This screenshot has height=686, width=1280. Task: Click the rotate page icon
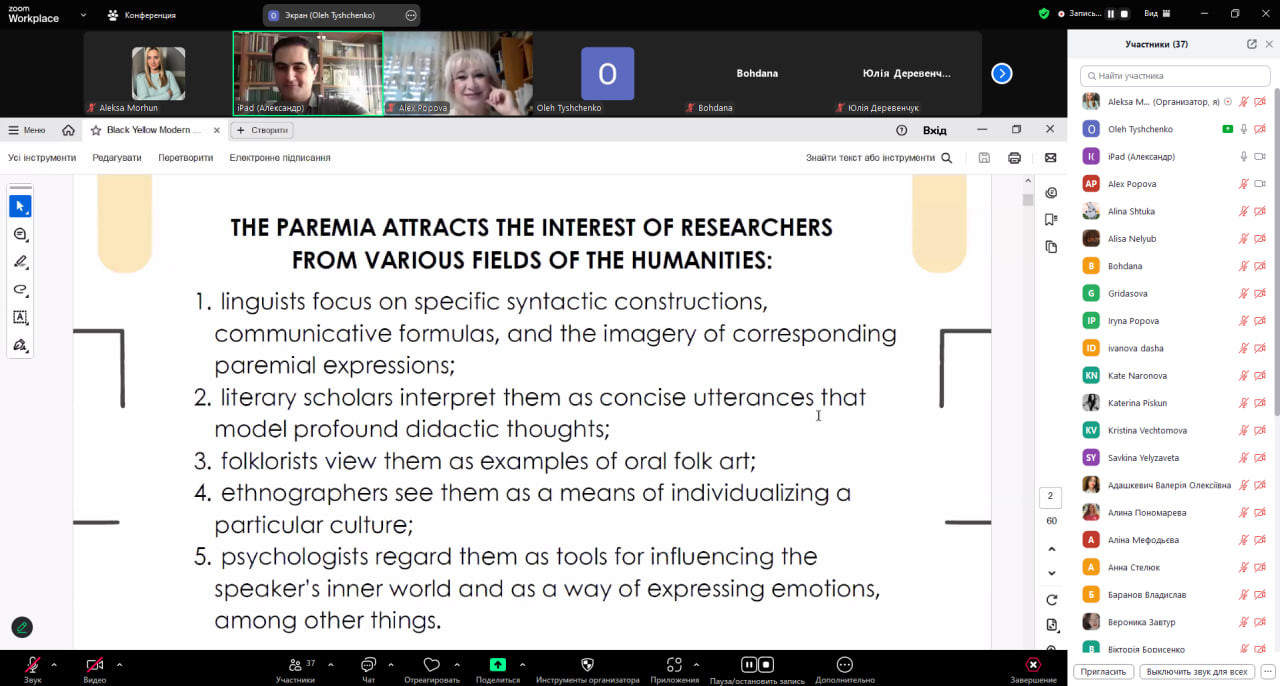(1051, 600)
